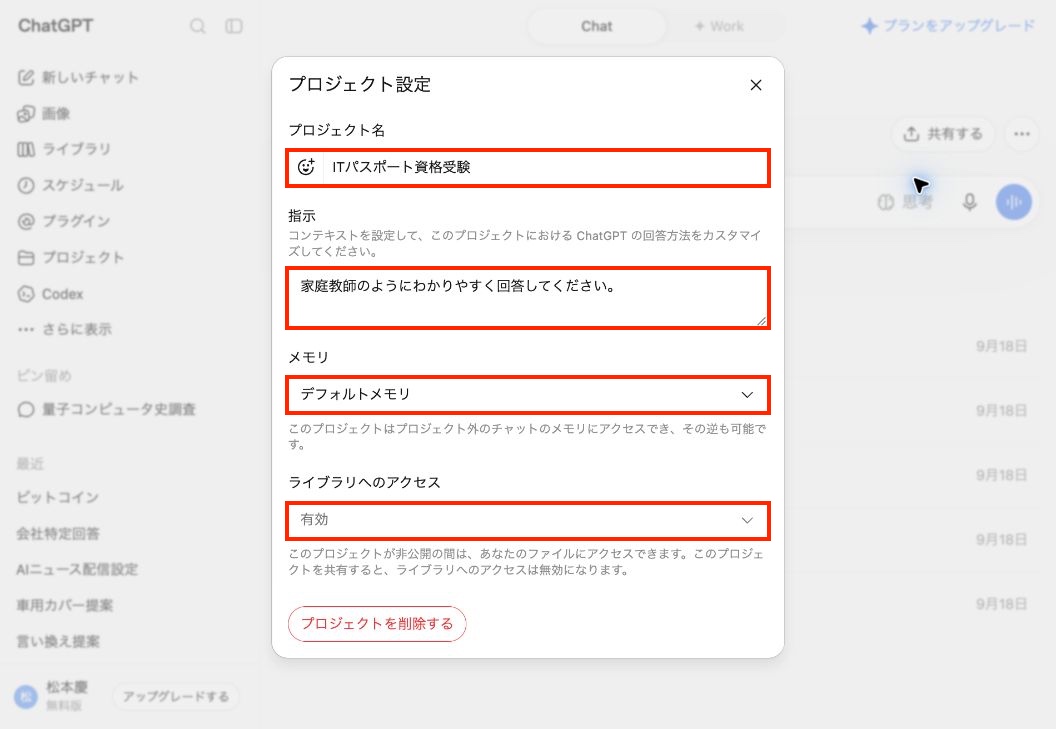The height and width of the screenshot is (729, 1056).
Task: Open the project emoji icon picker
Action: tap(306, 167)
